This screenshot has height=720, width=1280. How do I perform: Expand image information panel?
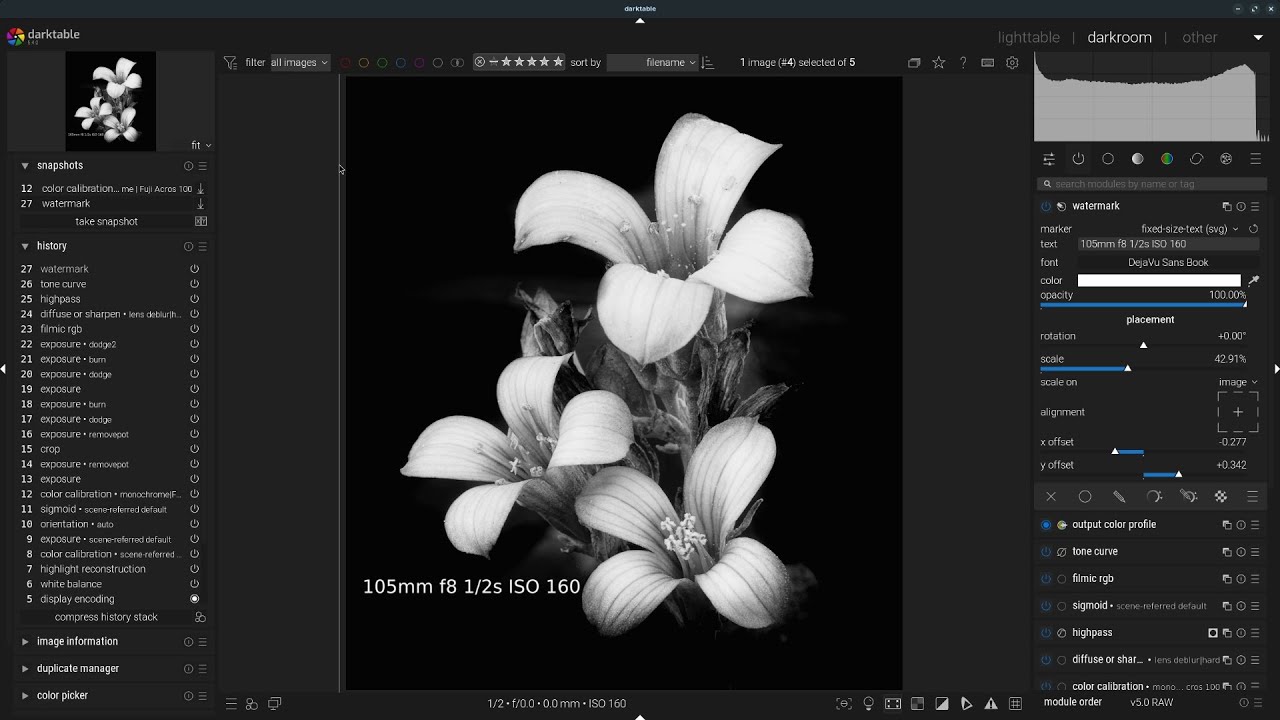(25, 642)
